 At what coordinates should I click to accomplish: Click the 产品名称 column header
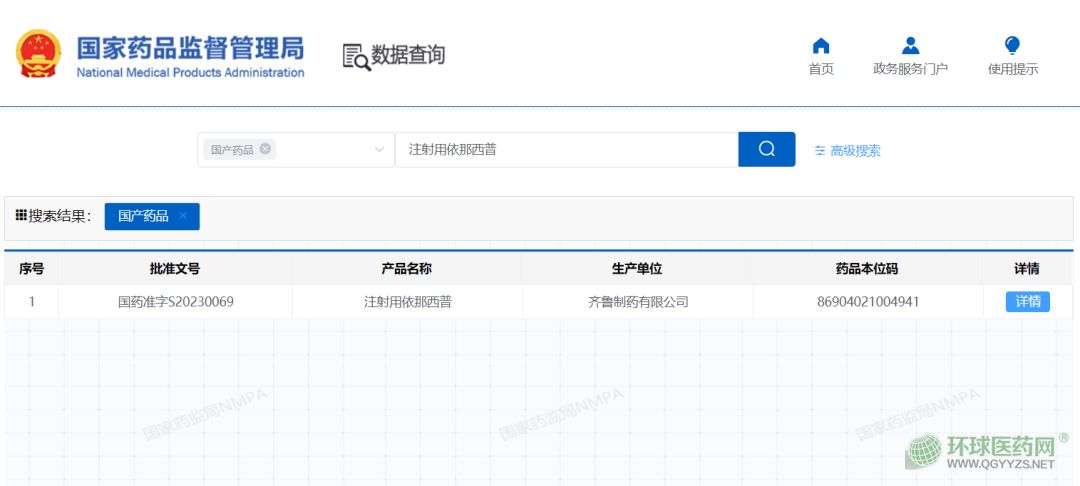(x=407, y=268)
